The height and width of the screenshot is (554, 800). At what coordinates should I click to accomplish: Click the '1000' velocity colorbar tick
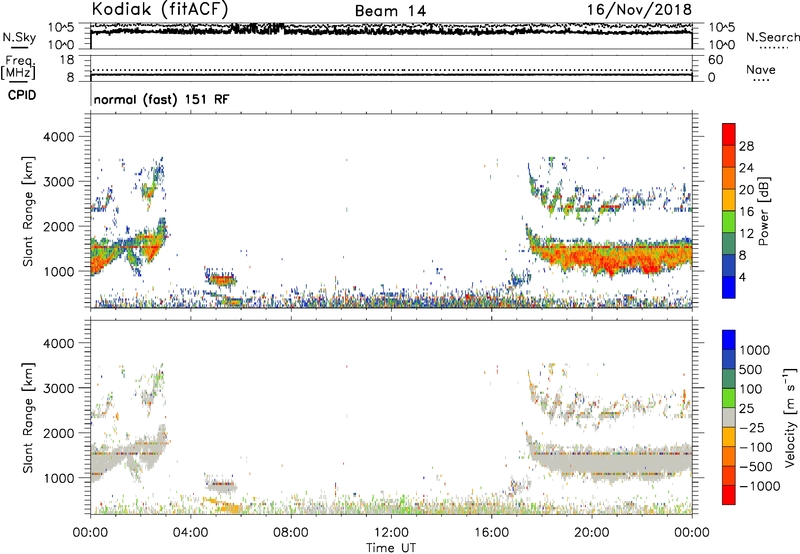pyautogui.click(x=754, y=350)
